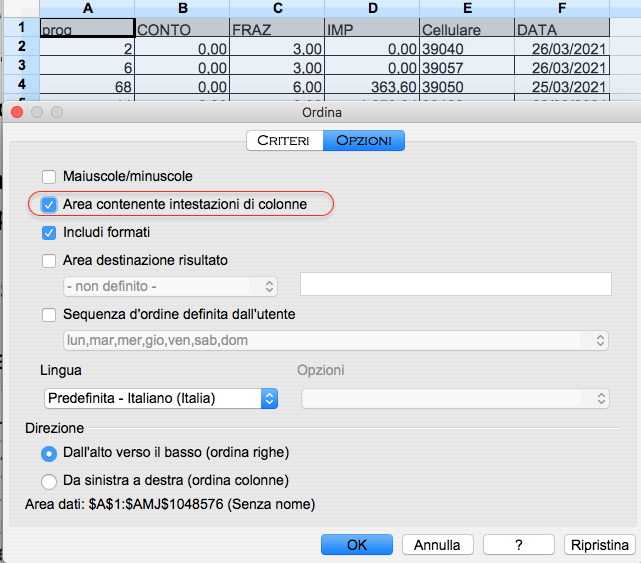This screenshot has height=563, width=641.
Task: Uncheck Area contenente intestazioni di colonne
Action: click(49, 205)
